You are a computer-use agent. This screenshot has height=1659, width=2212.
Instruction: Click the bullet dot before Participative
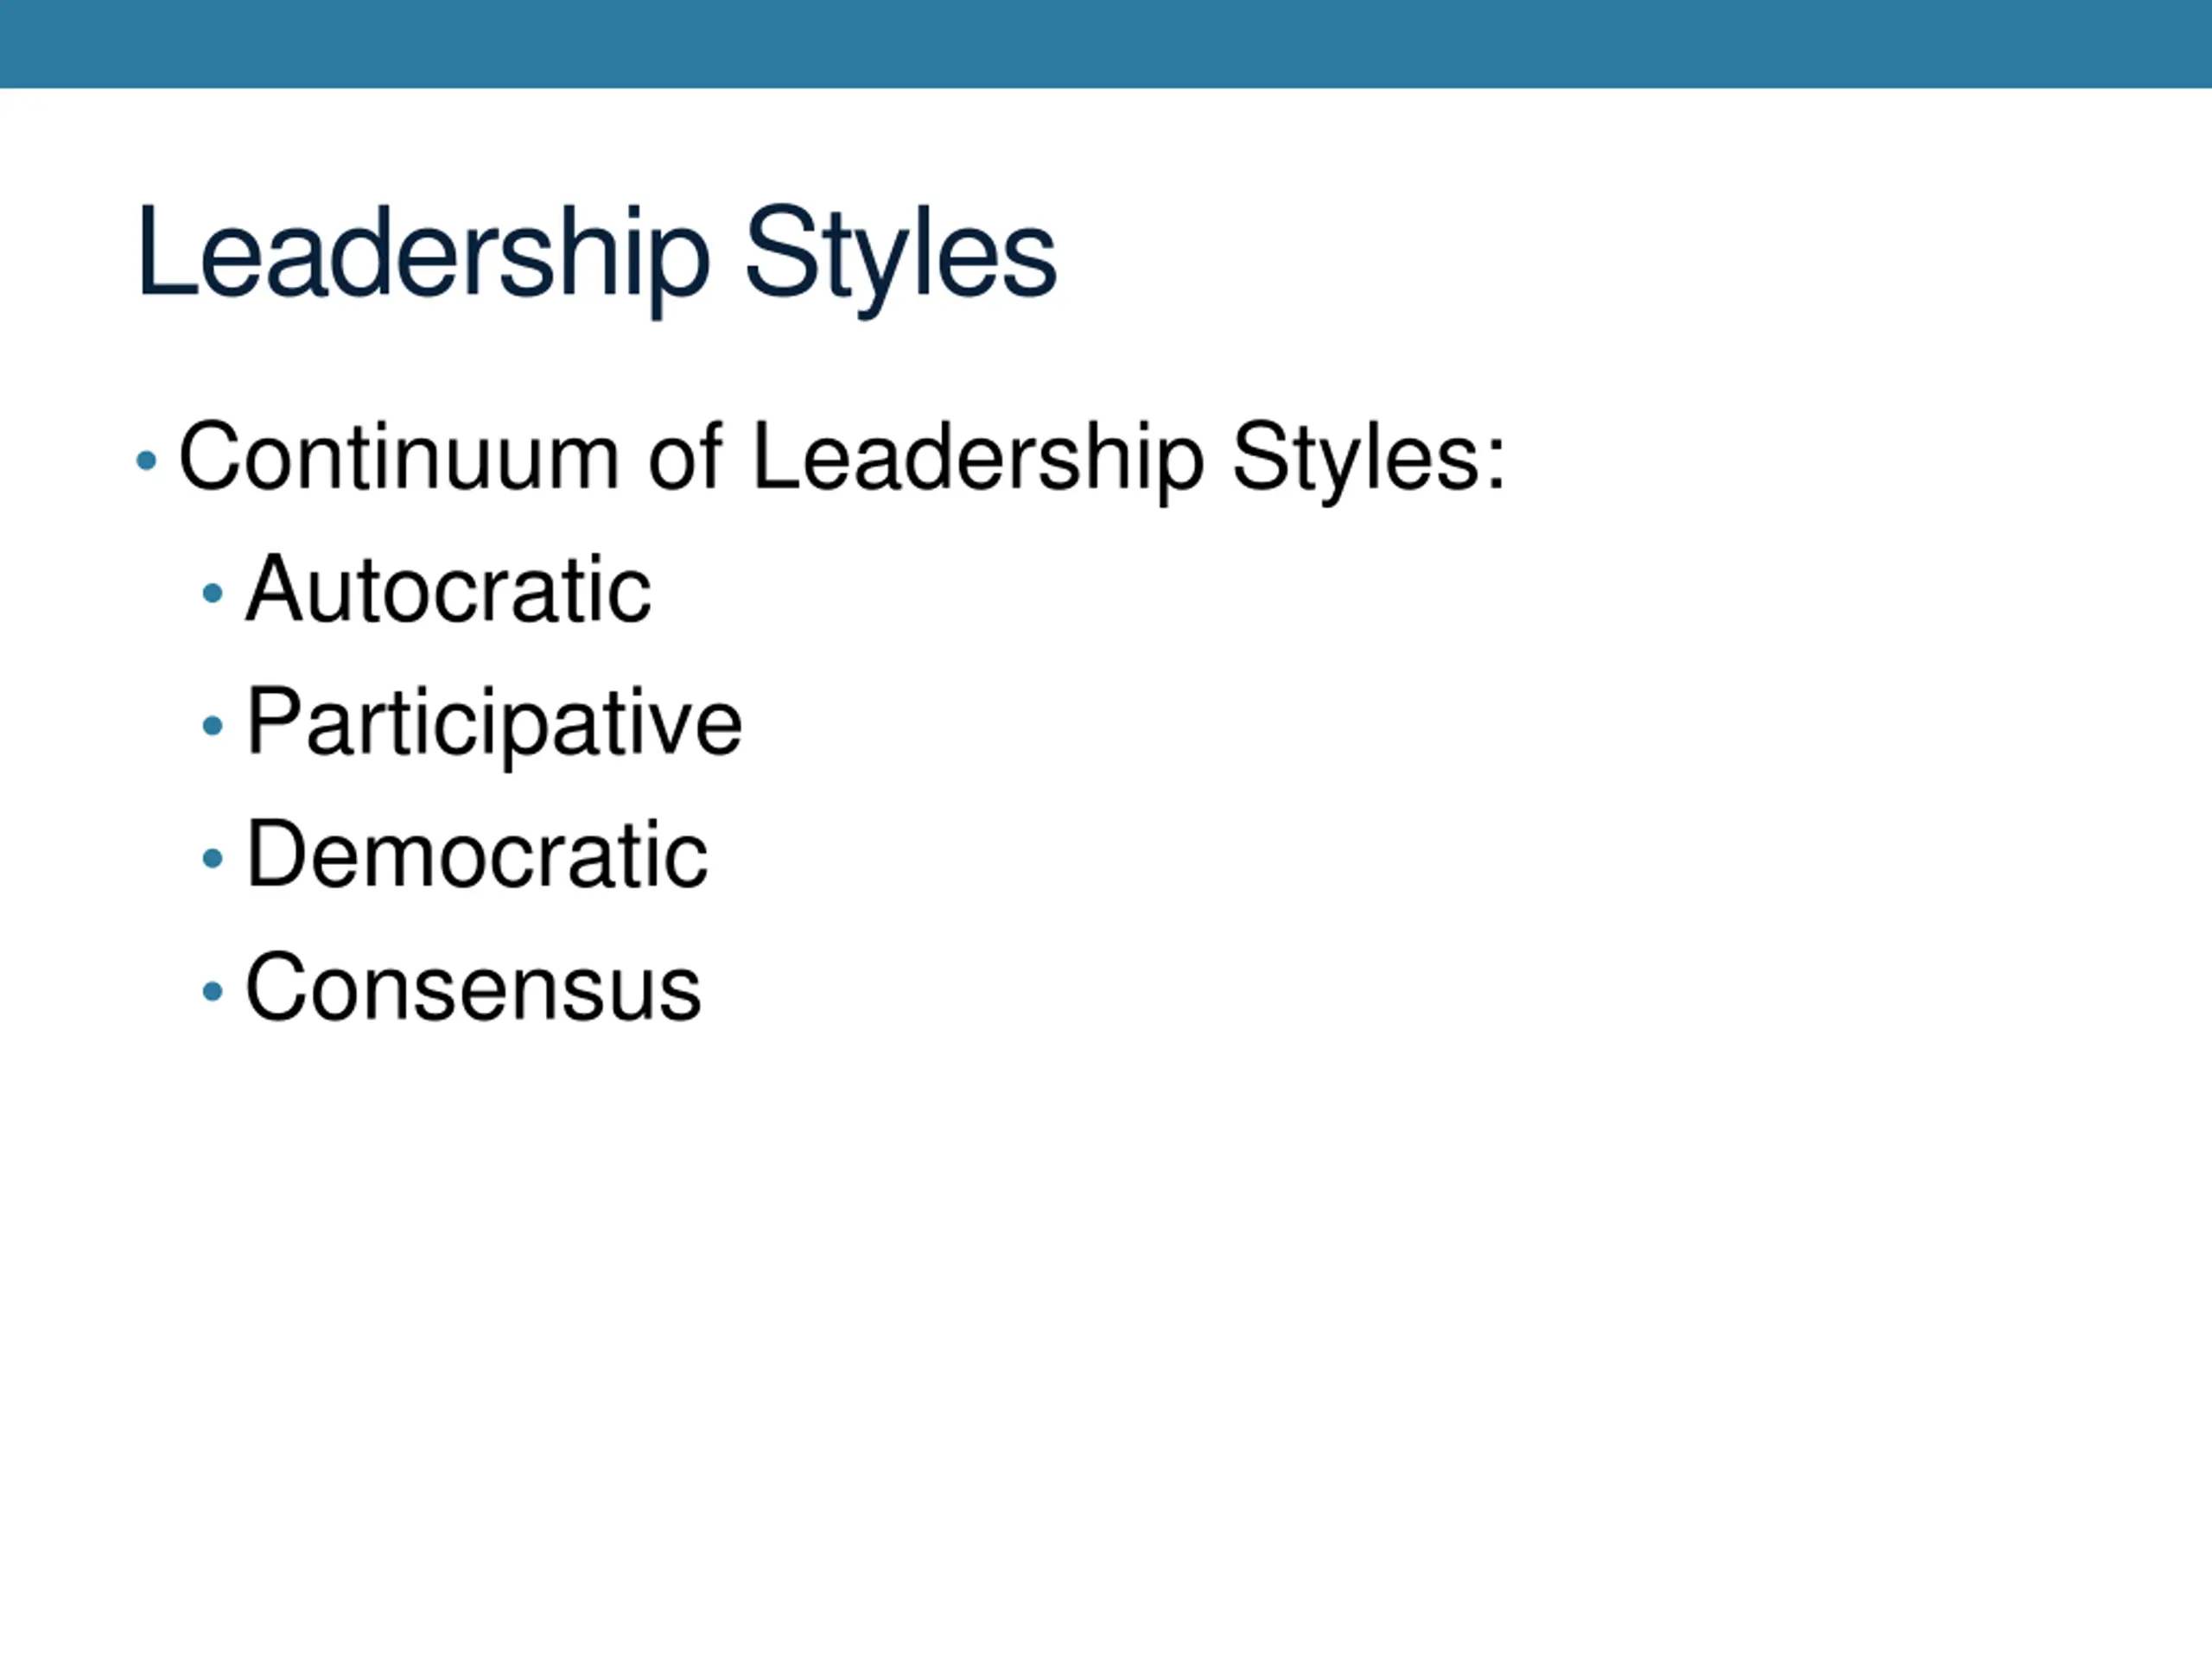click(212, 725)
